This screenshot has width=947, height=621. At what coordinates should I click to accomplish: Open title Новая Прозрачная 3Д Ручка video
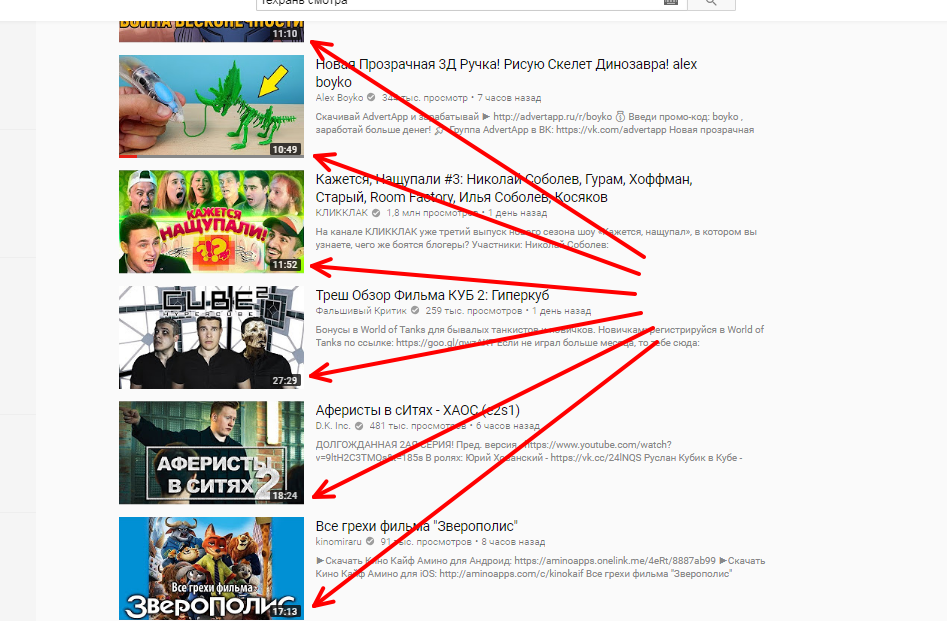(506, 72)
